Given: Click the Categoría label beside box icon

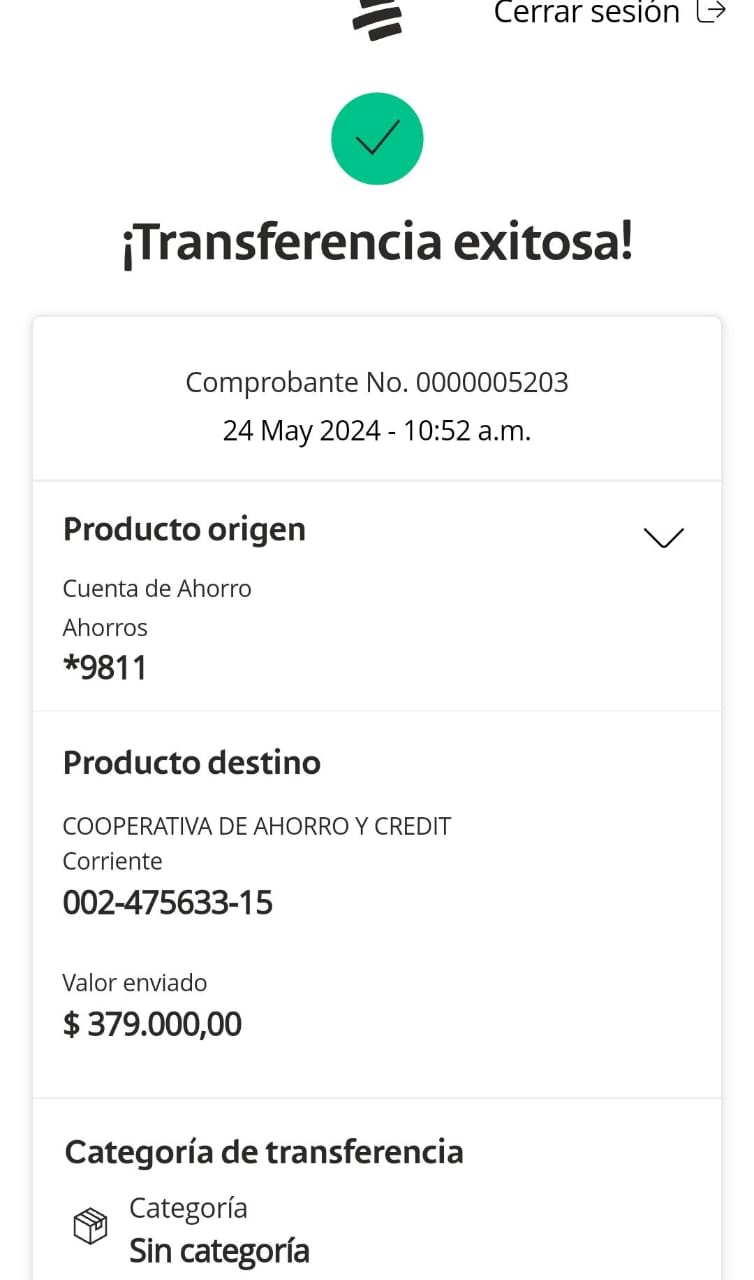Looking at the screenshot, I should tap(188, 1208).
